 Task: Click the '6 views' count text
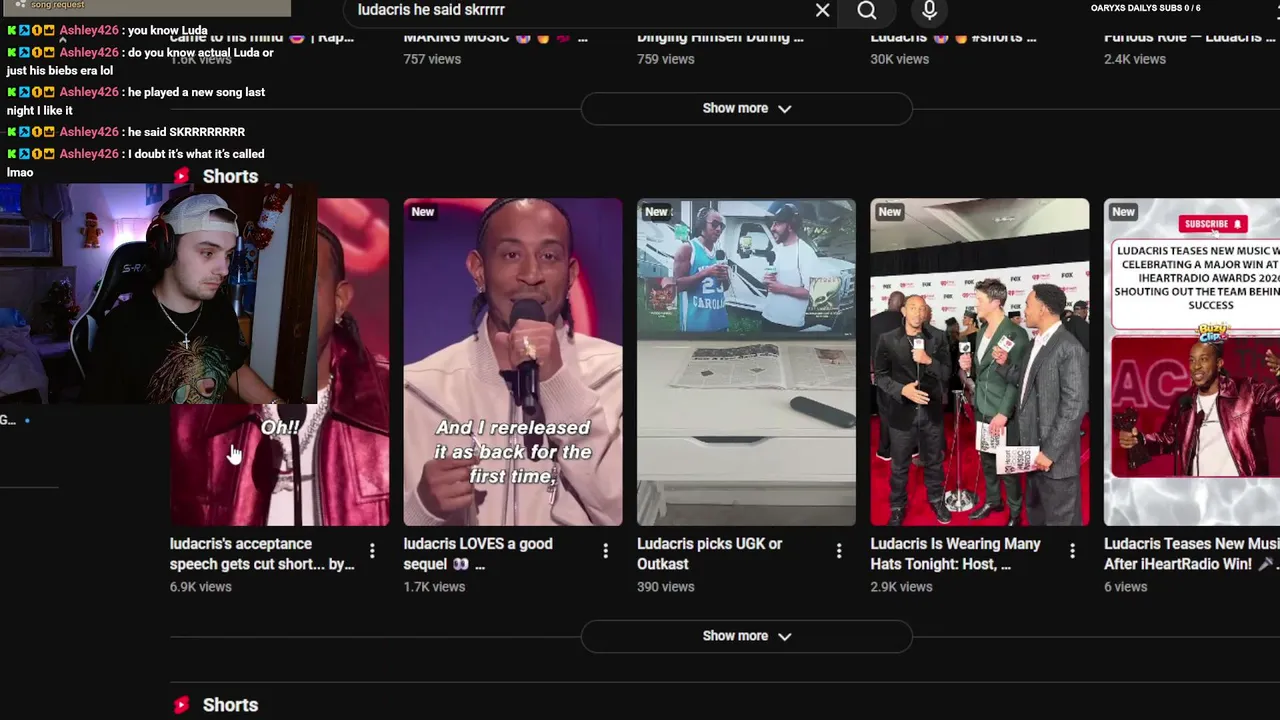[x=1126, y=587]
